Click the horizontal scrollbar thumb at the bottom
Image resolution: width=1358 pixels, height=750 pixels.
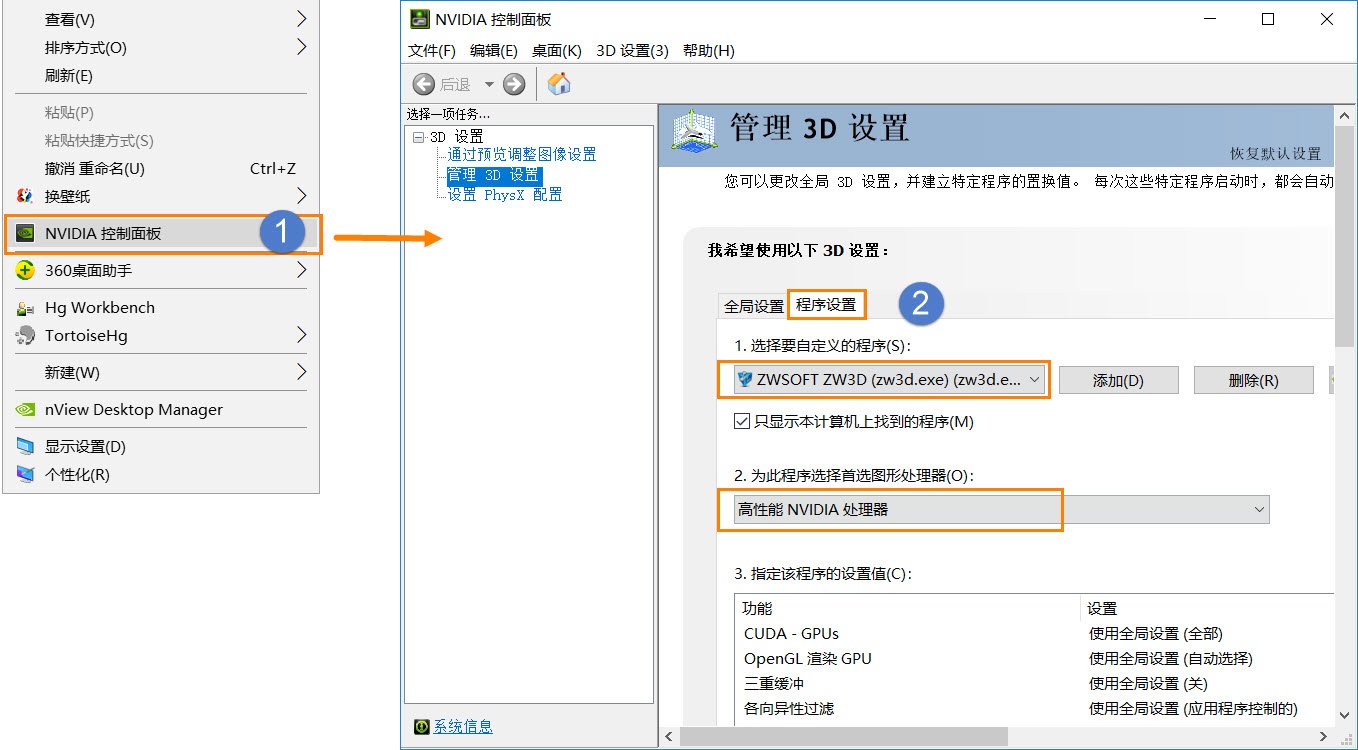pyautogui.click(x=845, y=738)
